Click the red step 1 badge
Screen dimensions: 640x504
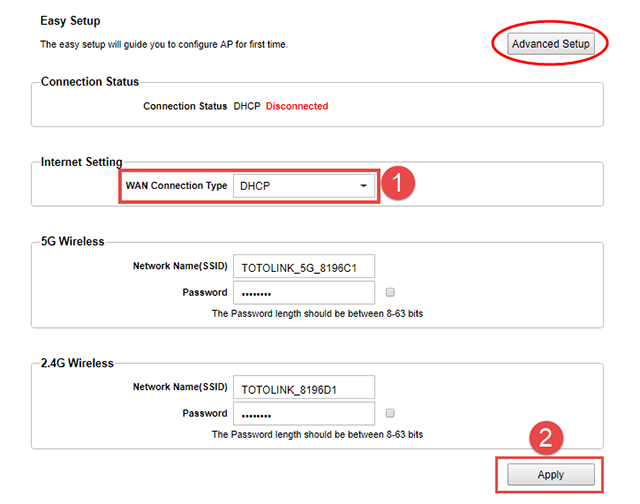click(x=399, y=185)
